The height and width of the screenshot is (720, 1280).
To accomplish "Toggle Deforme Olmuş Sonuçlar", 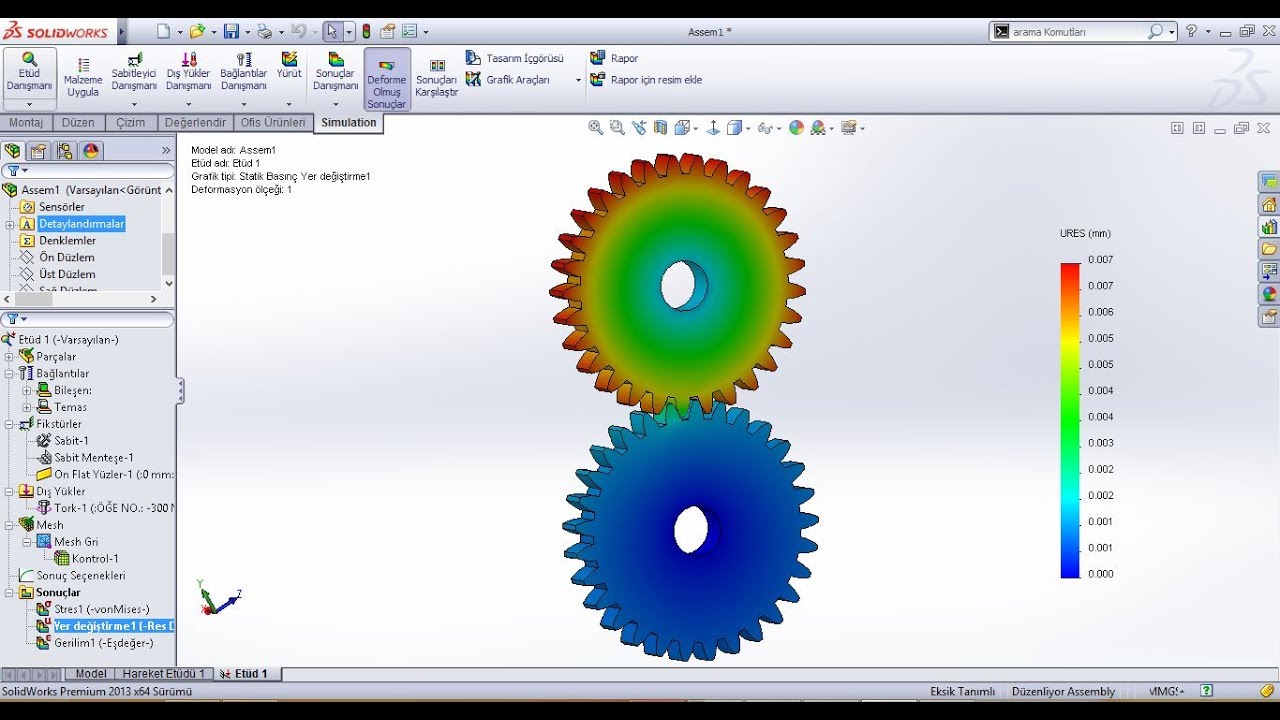I will pyautogui.click(x=387, y=79).
